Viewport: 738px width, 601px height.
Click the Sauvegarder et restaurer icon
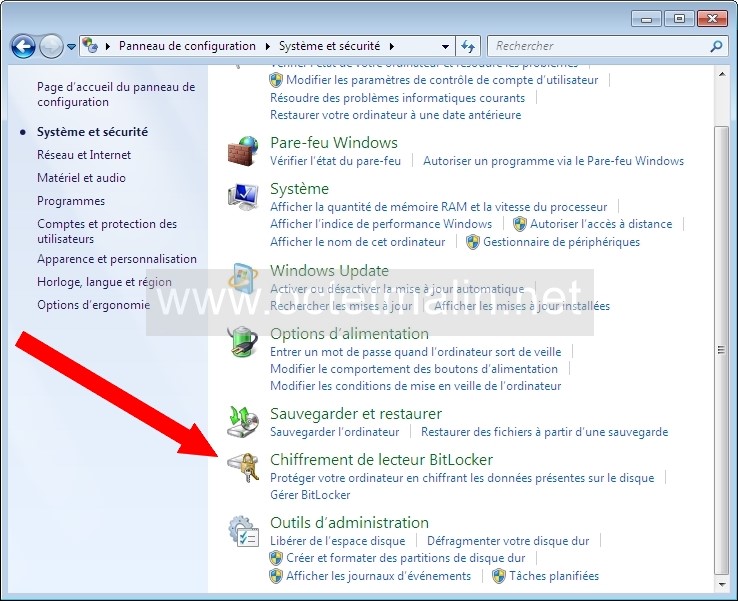point(243,422)
